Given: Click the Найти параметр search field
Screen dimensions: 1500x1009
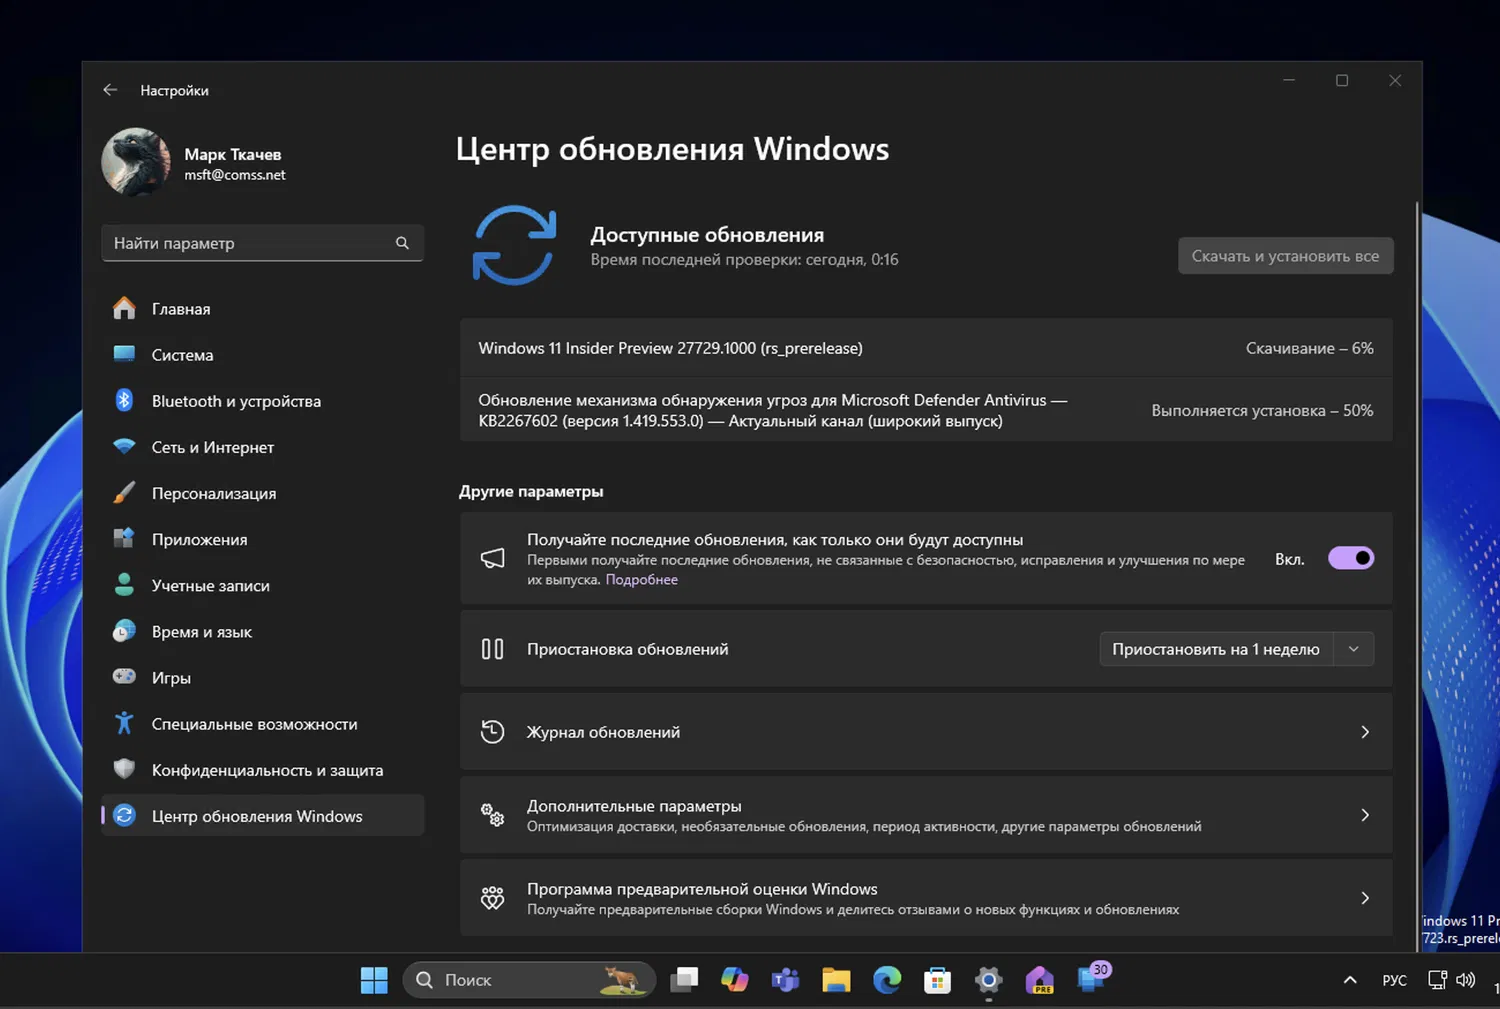Looking at the screenshot, I should point(262,242).
